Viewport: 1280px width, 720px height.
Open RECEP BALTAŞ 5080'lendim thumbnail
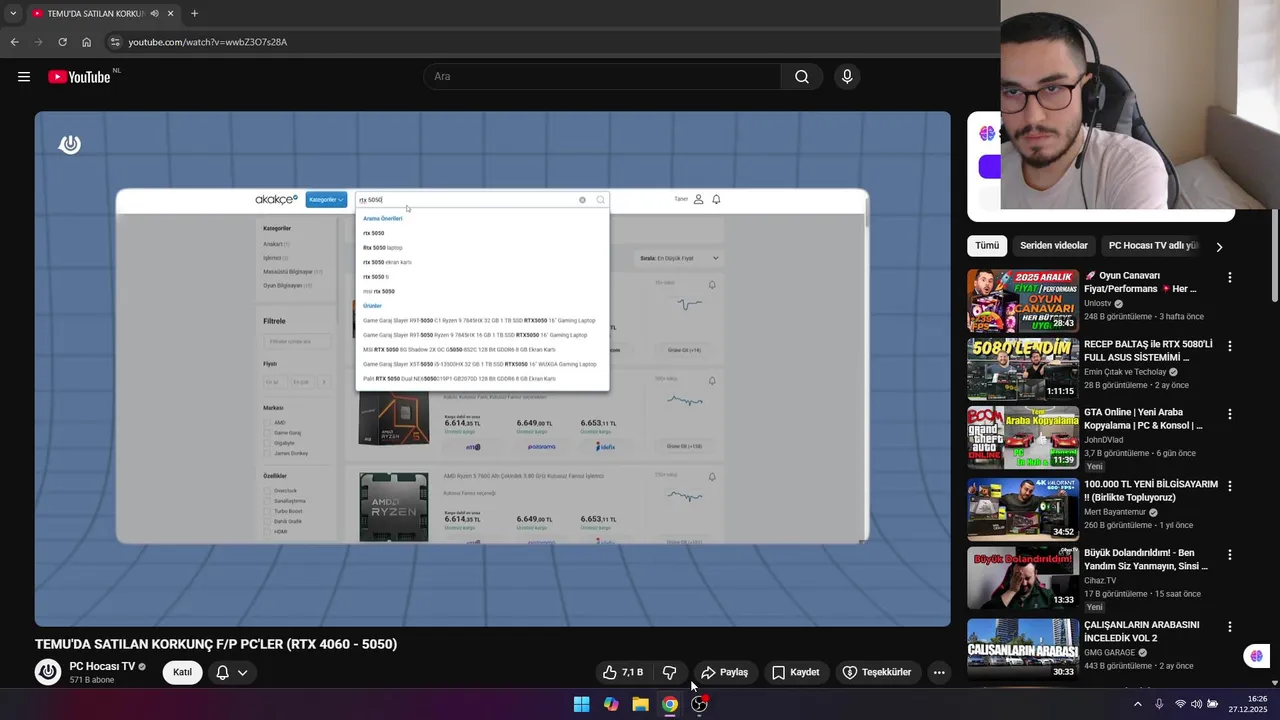1023,369
